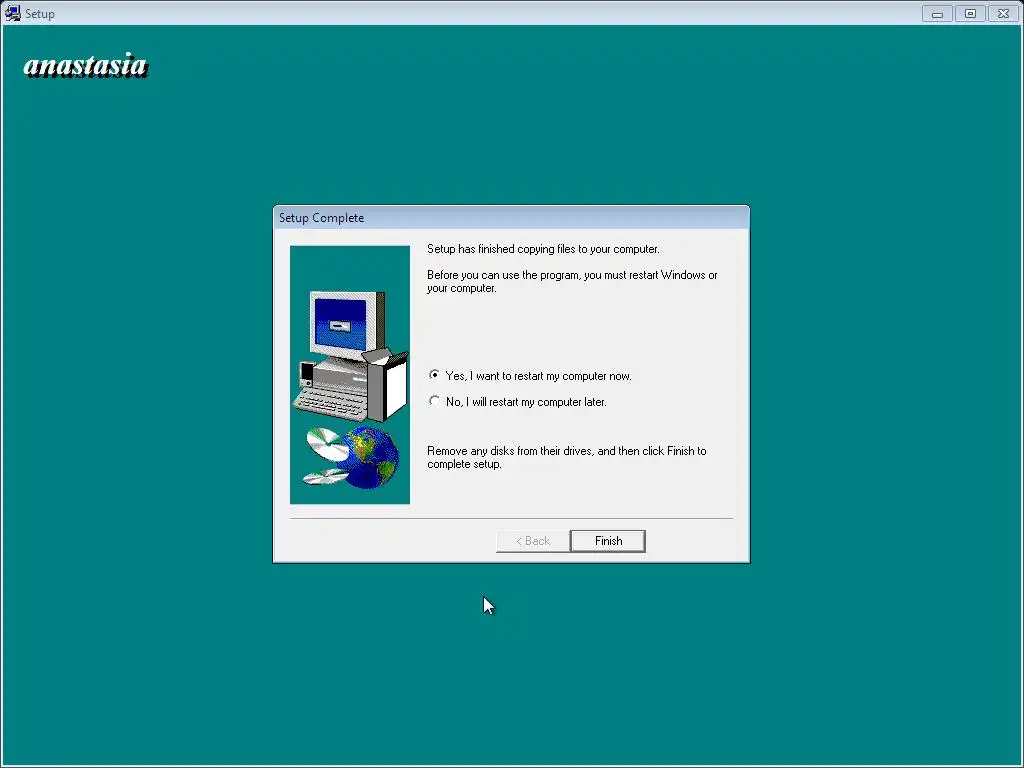Click the Finish button
Screen dimensions: 1024x768
608,541
